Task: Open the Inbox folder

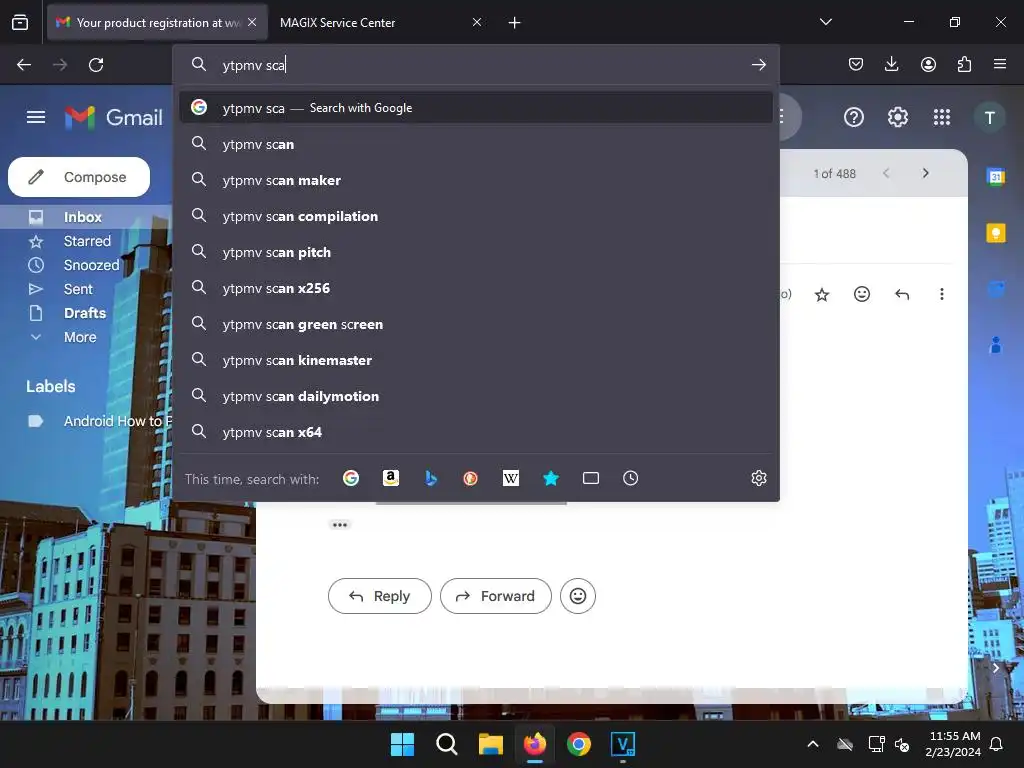Action: click(83, 217)
